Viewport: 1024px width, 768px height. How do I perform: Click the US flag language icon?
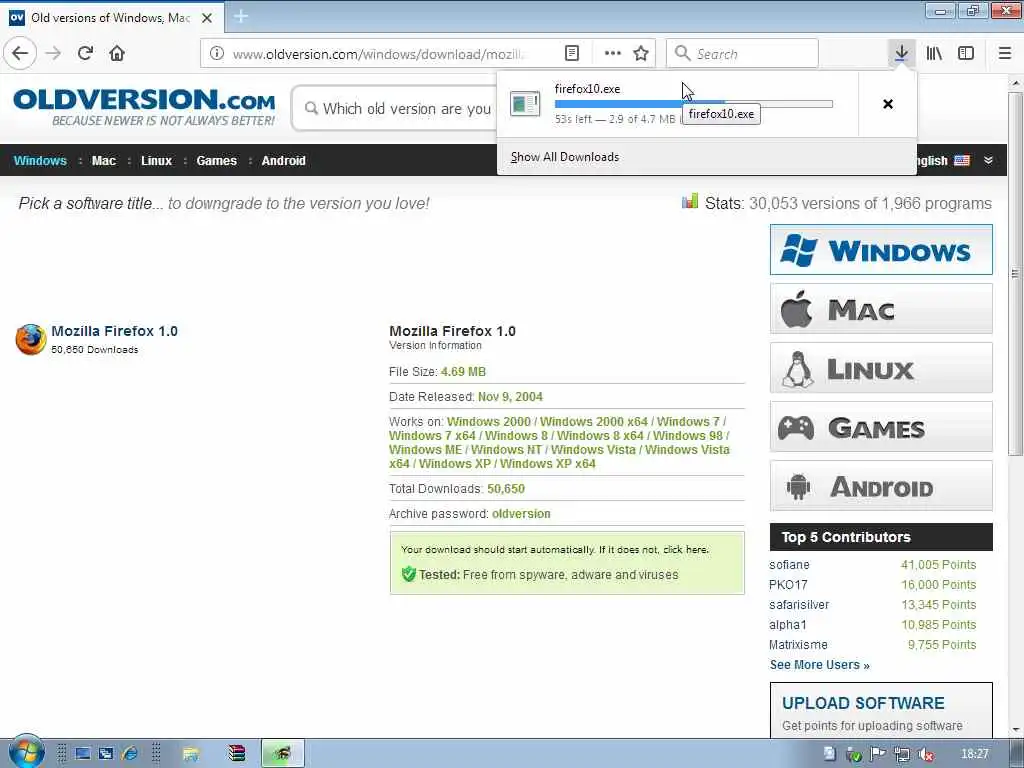pyautogui.click(x=962, y=161)
